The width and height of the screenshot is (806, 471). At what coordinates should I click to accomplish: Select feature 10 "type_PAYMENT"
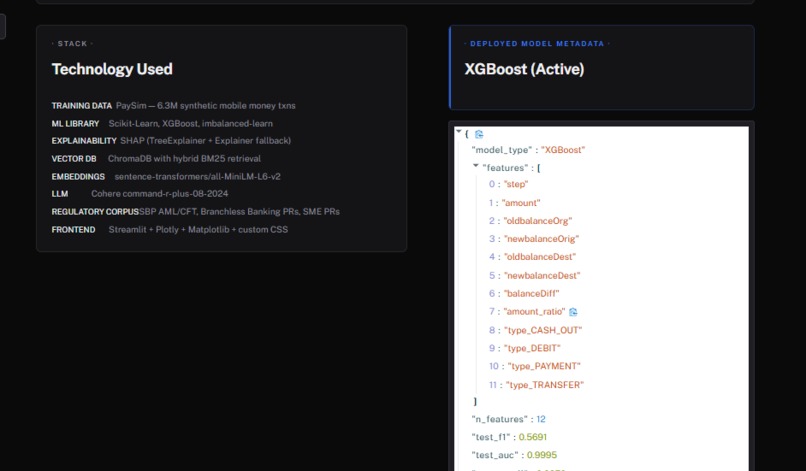[544, 366]
